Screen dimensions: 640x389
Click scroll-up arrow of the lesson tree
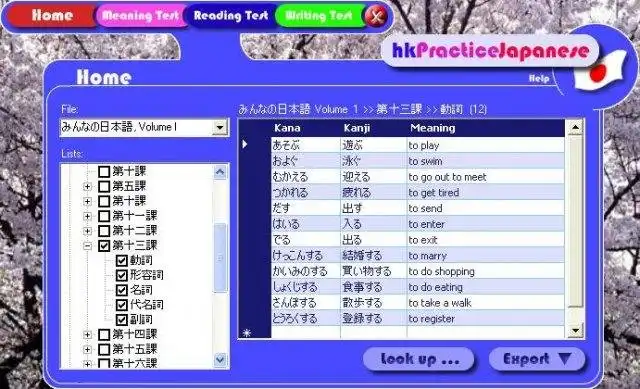click(x=220, y=172)
